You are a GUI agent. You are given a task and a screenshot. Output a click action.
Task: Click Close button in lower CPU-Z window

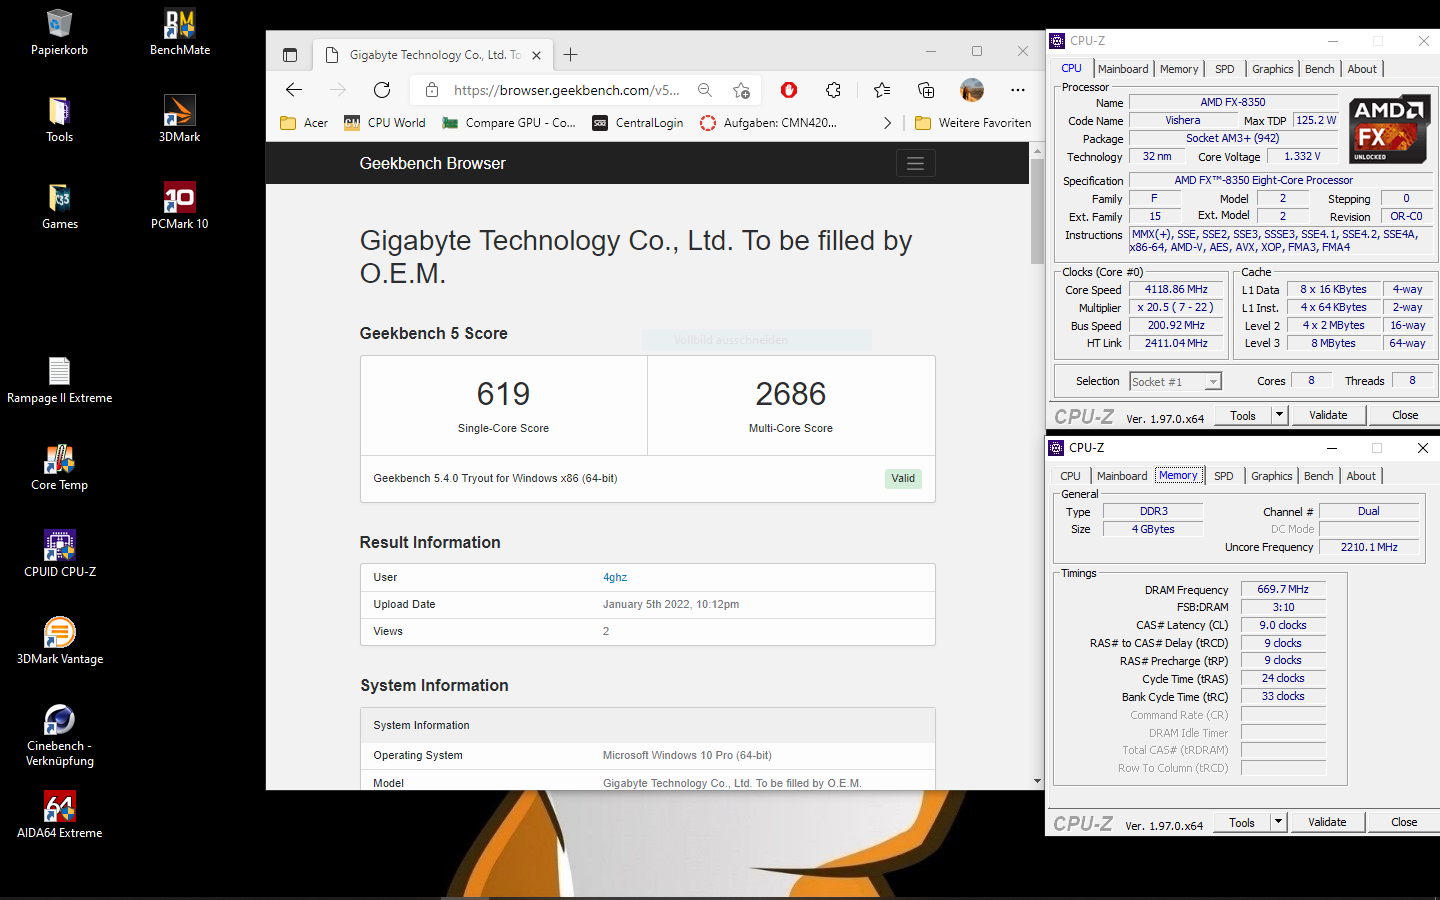1404,822
